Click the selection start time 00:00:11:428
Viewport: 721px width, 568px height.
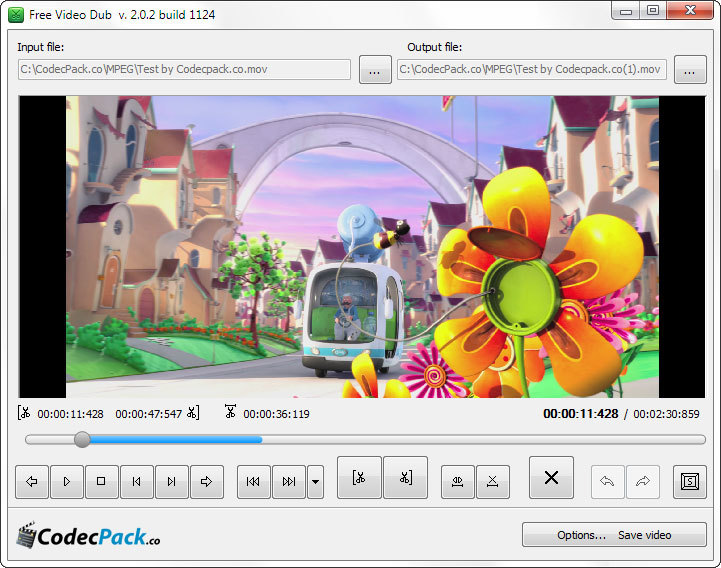(70, 414)
